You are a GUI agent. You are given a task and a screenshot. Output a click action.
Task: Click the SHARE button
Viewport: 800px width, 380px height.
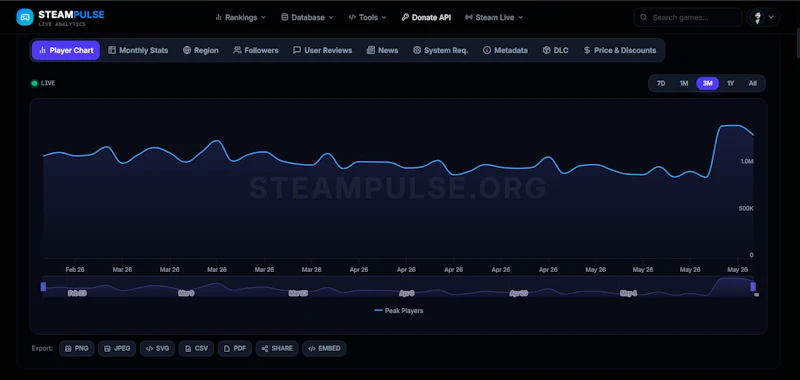click(x=277, y=349)
